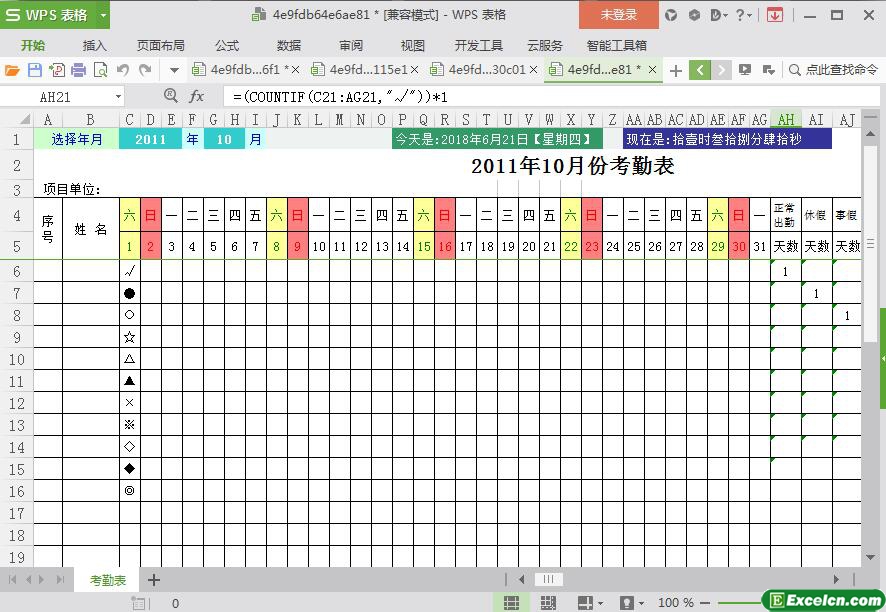
Task: Open Print Preview from the quick toolbar
Action: click(101, 70)
